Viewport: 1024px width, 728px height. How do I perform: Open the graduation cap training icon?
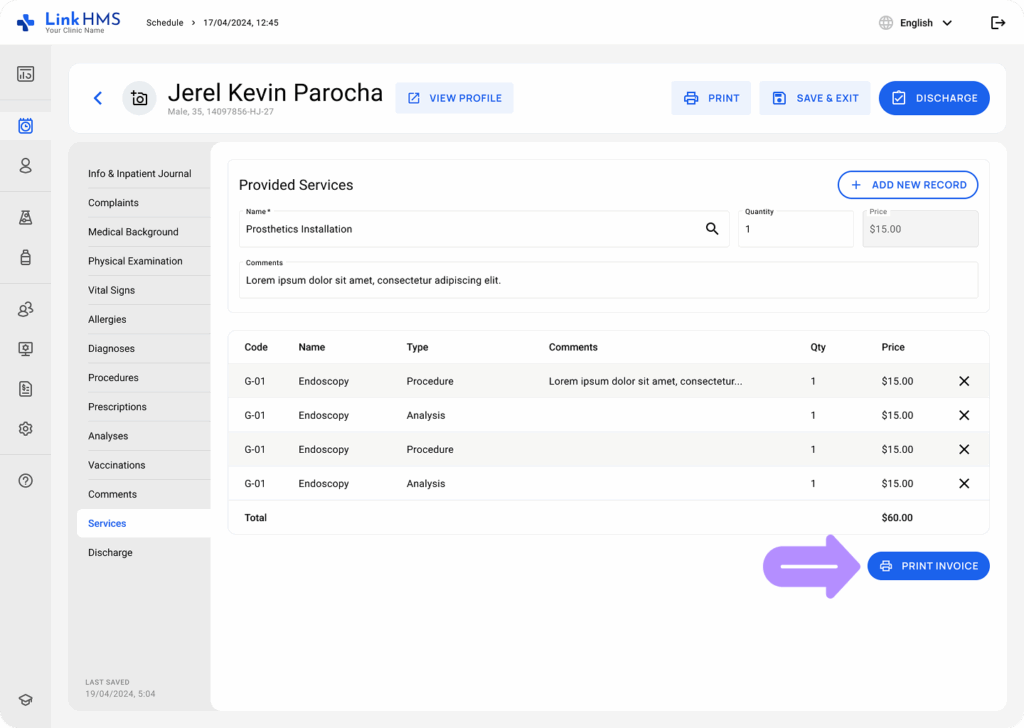coord(25,700)
